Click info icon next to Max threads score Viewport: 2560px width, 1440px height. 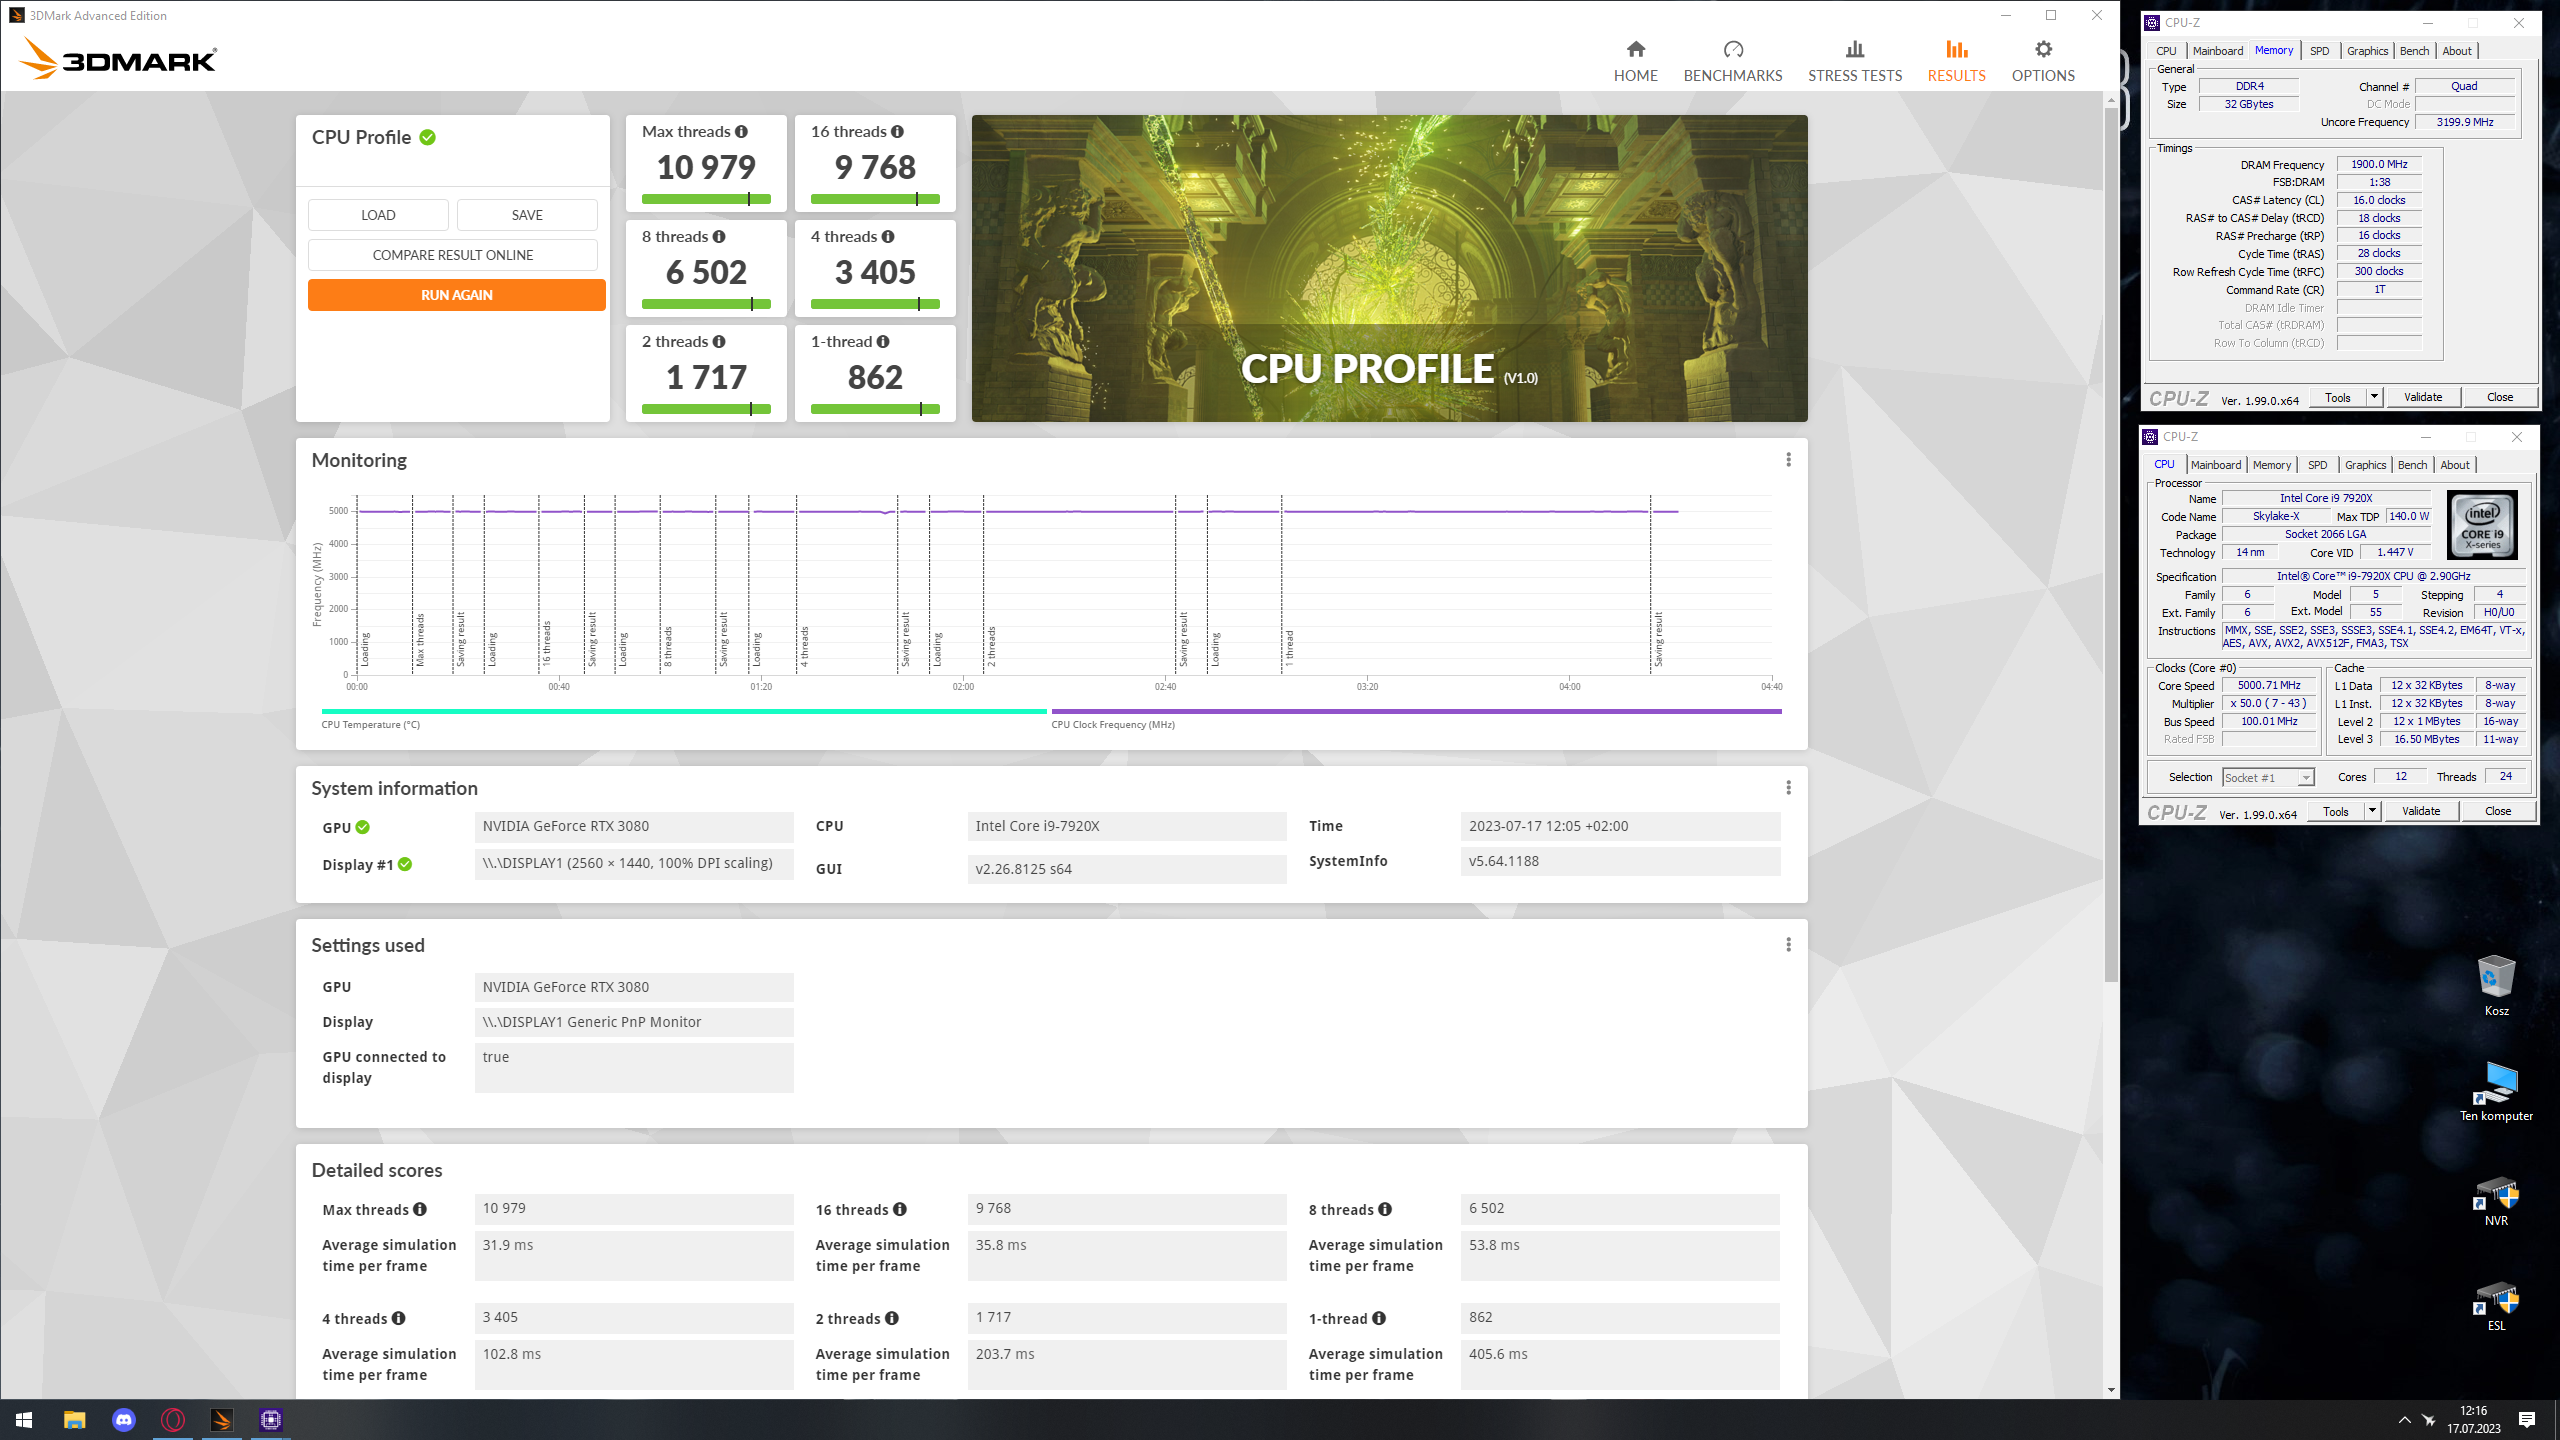click(741, 131)
